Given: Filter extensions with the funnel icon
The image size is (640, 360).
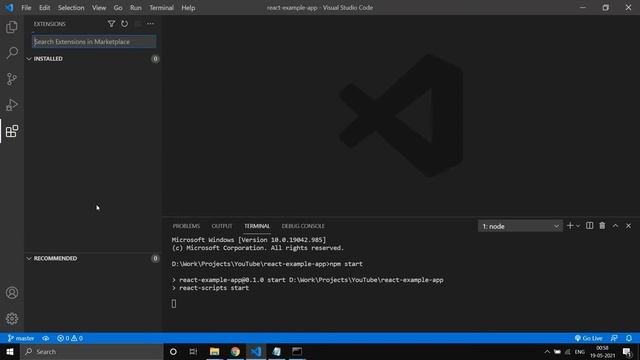Looking at the screenshot, I should (111, 24).
